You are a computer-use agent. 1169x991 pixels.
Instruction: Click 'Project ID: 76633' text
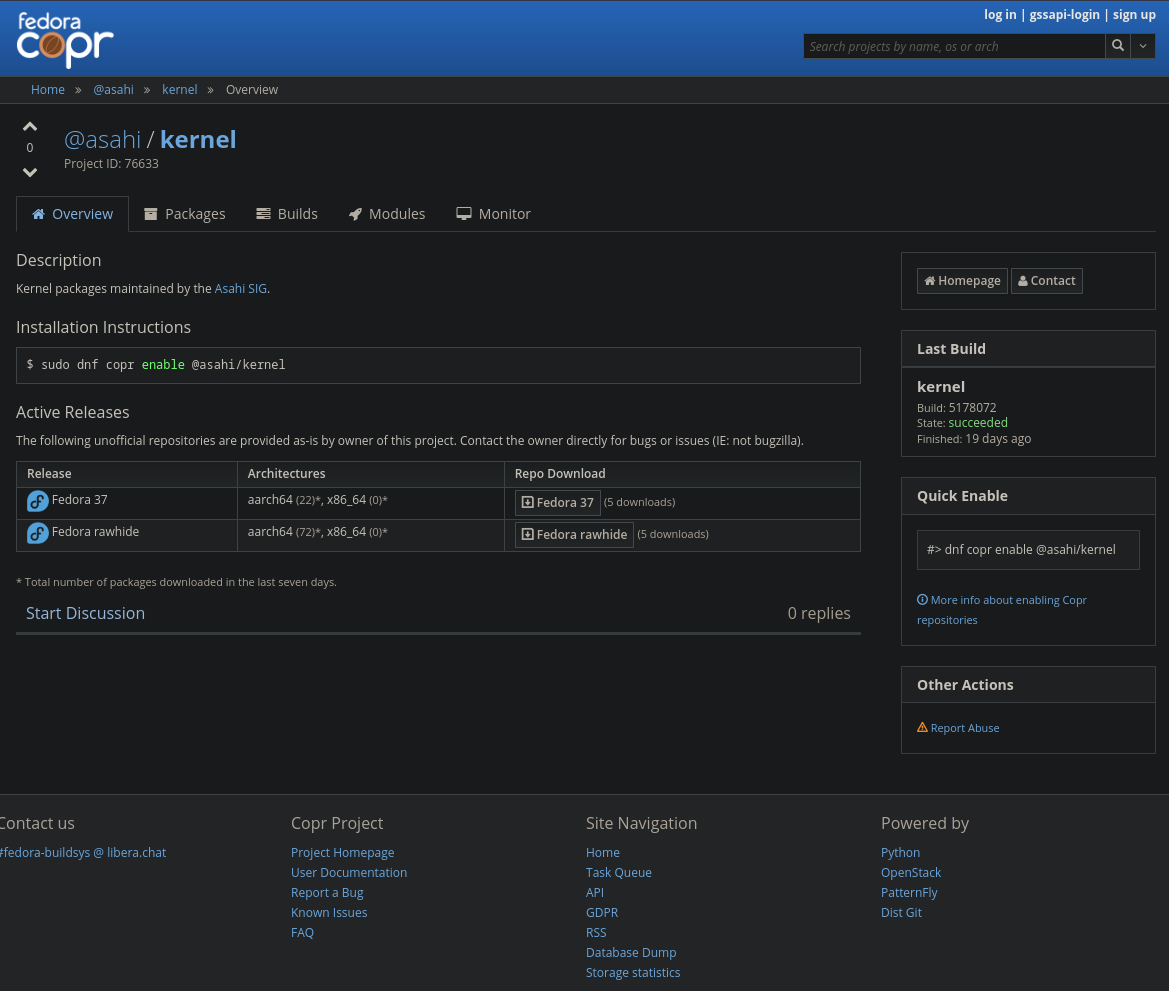(x=111, y=164)
